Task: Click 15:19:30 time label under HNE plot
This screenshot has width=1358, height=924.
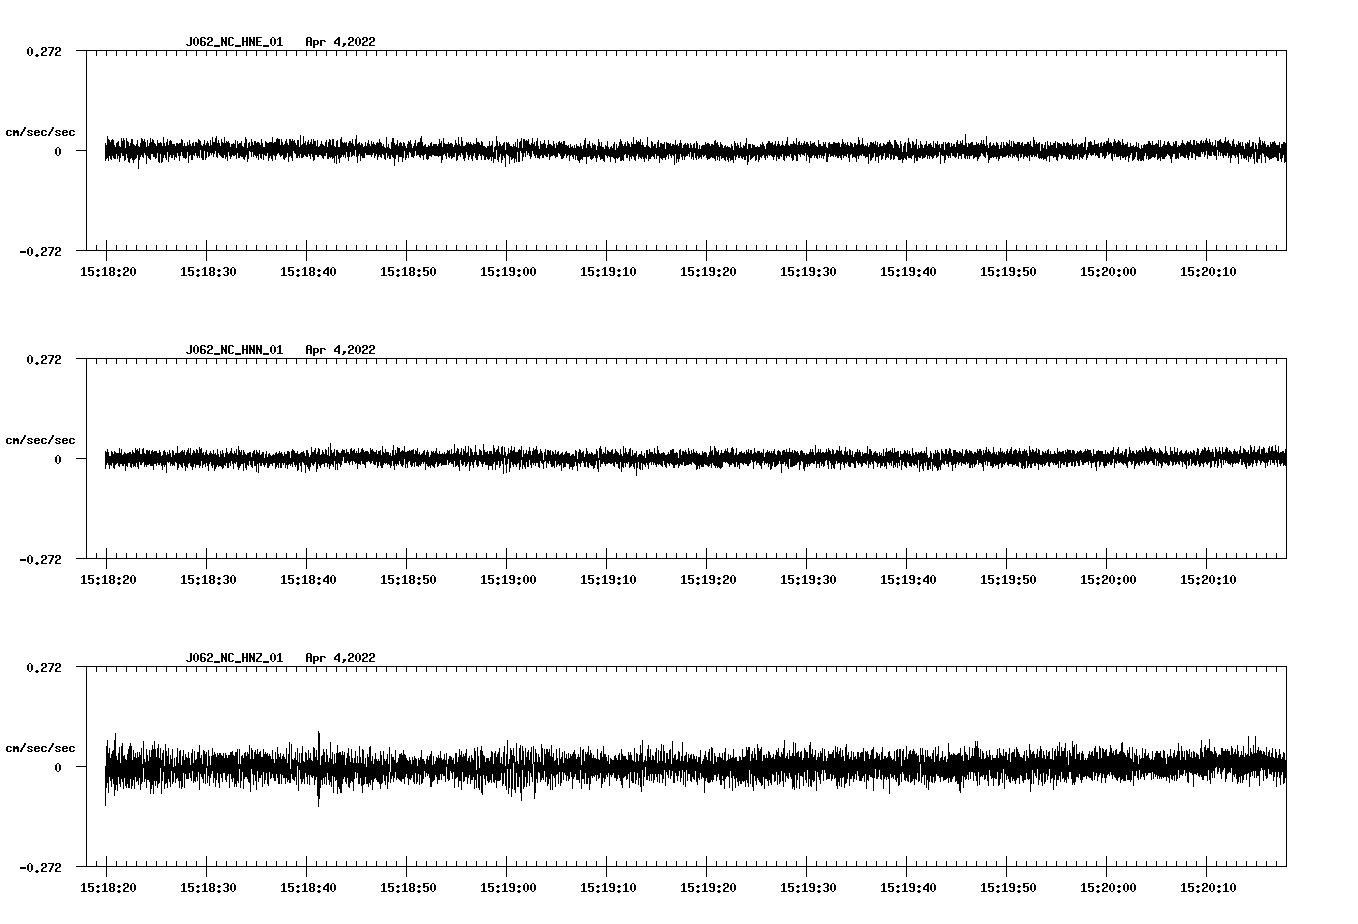Action: coord(808,272)
